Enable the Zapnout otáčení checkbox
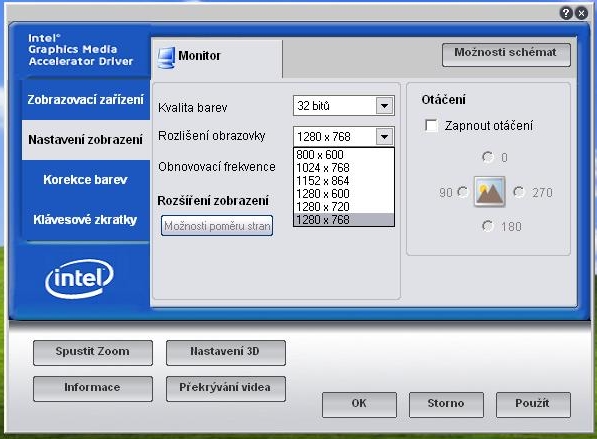Viewport: 597px width, 439px height. pyautogui.click(x=431, y=125)
